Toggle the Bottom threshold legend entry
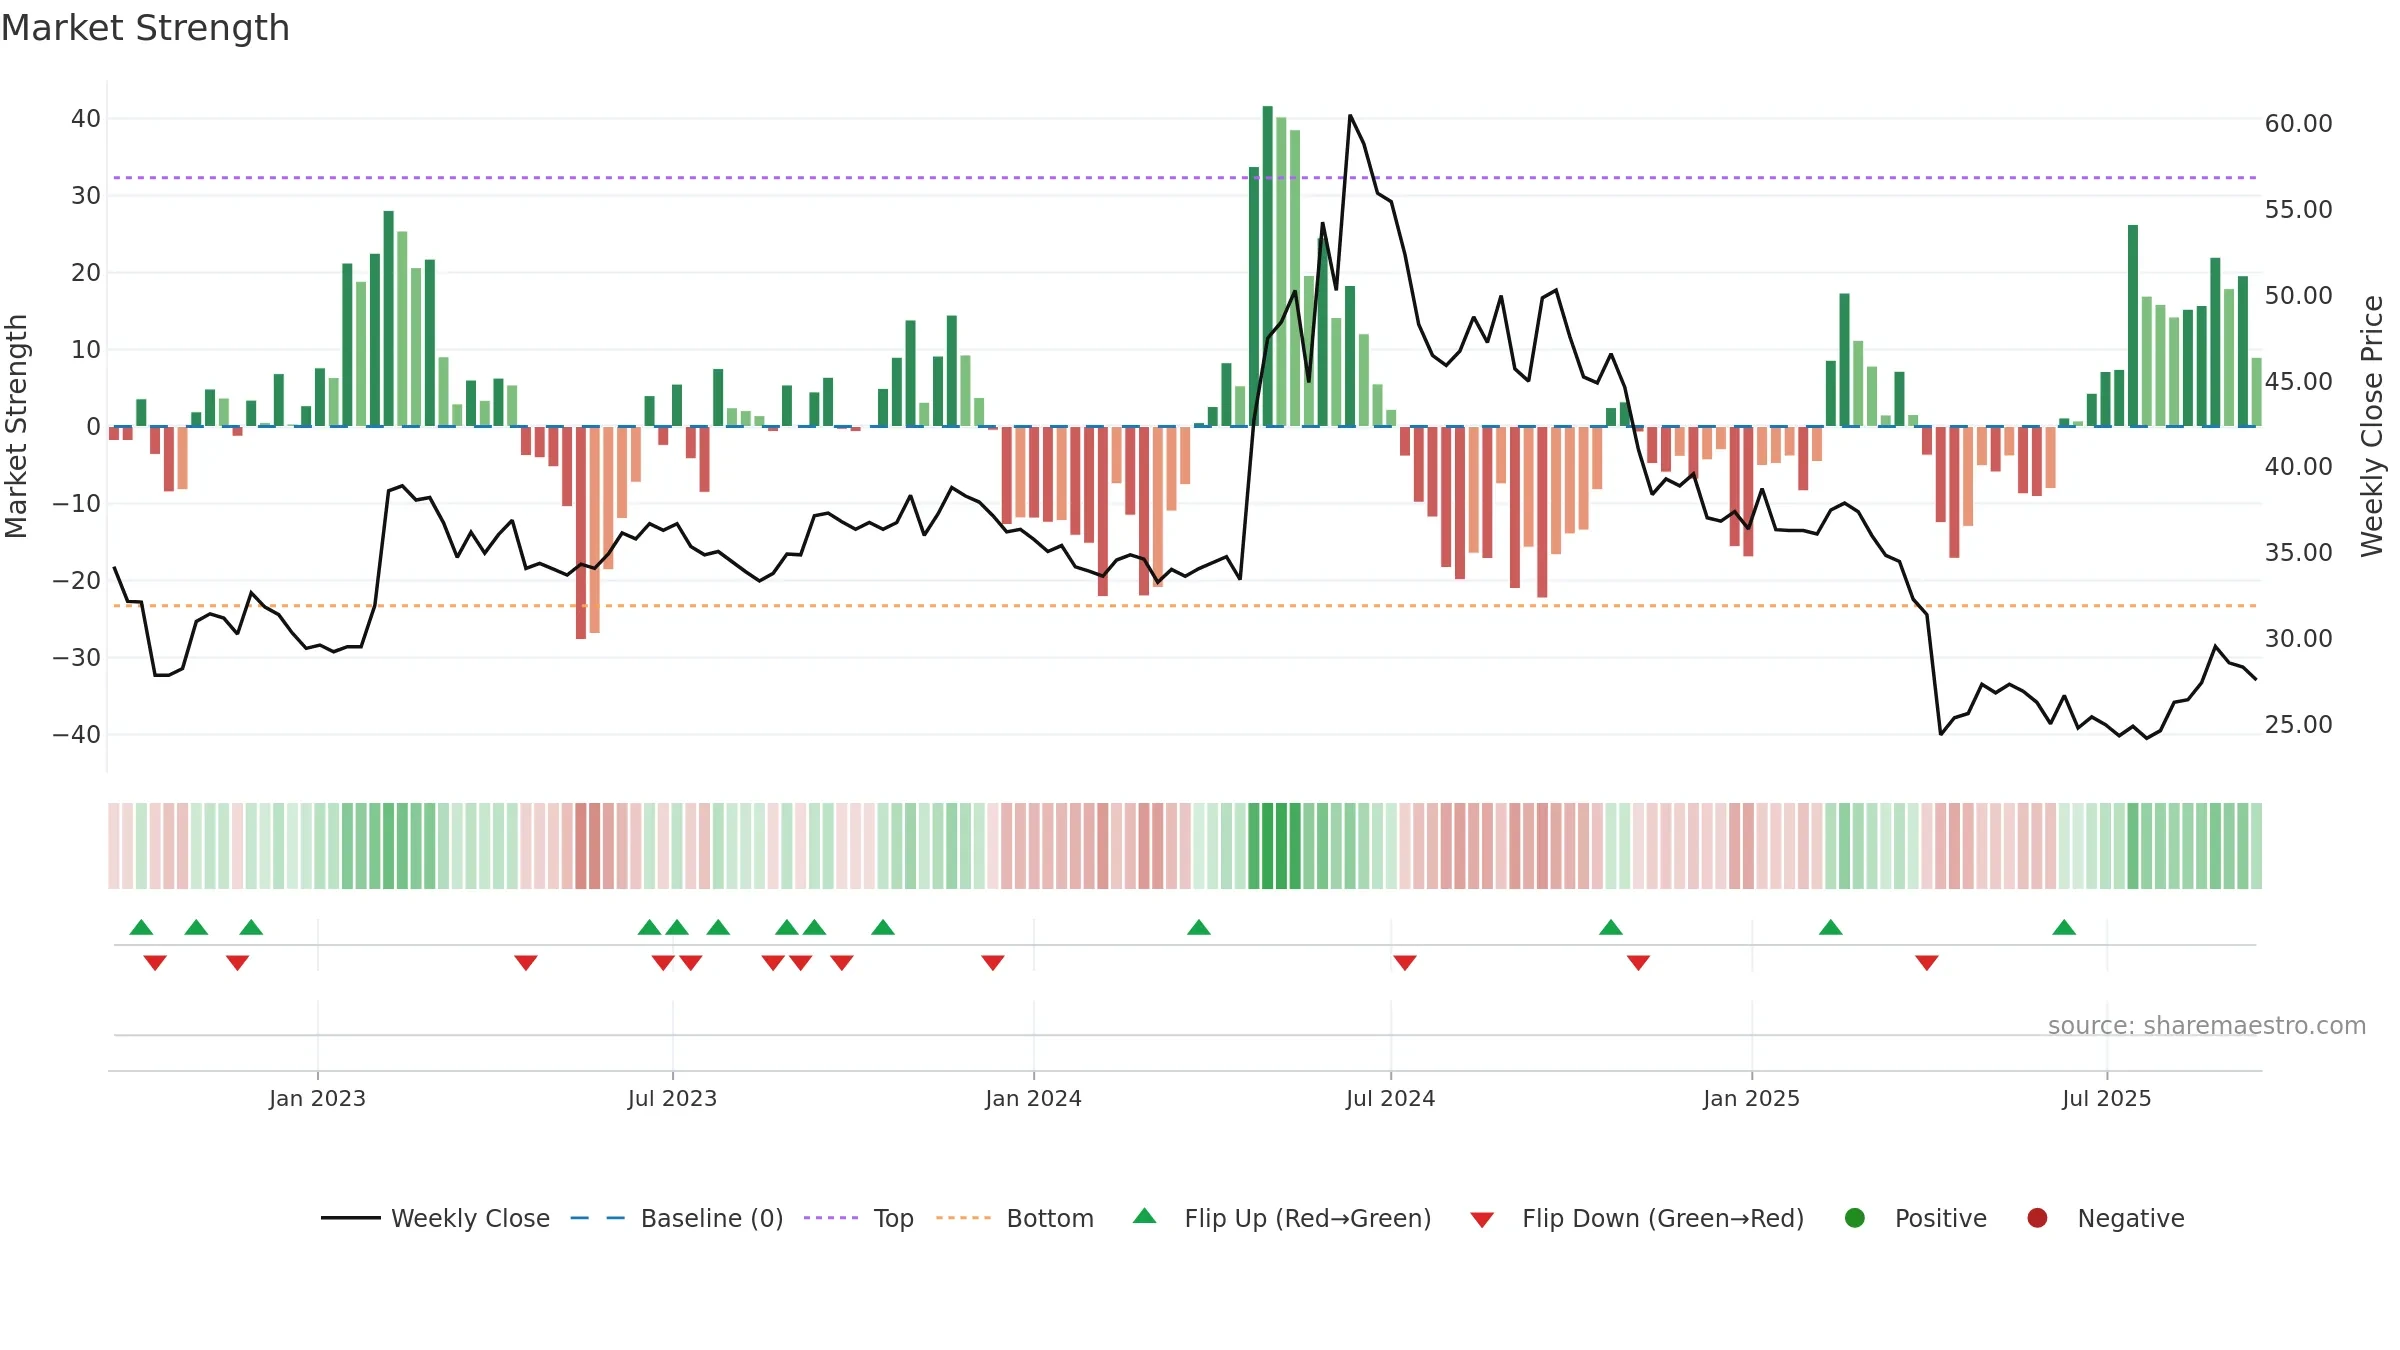Image resolution: width=2400 pixels, height=1350 pixels. click(x=1015, y=1218)
